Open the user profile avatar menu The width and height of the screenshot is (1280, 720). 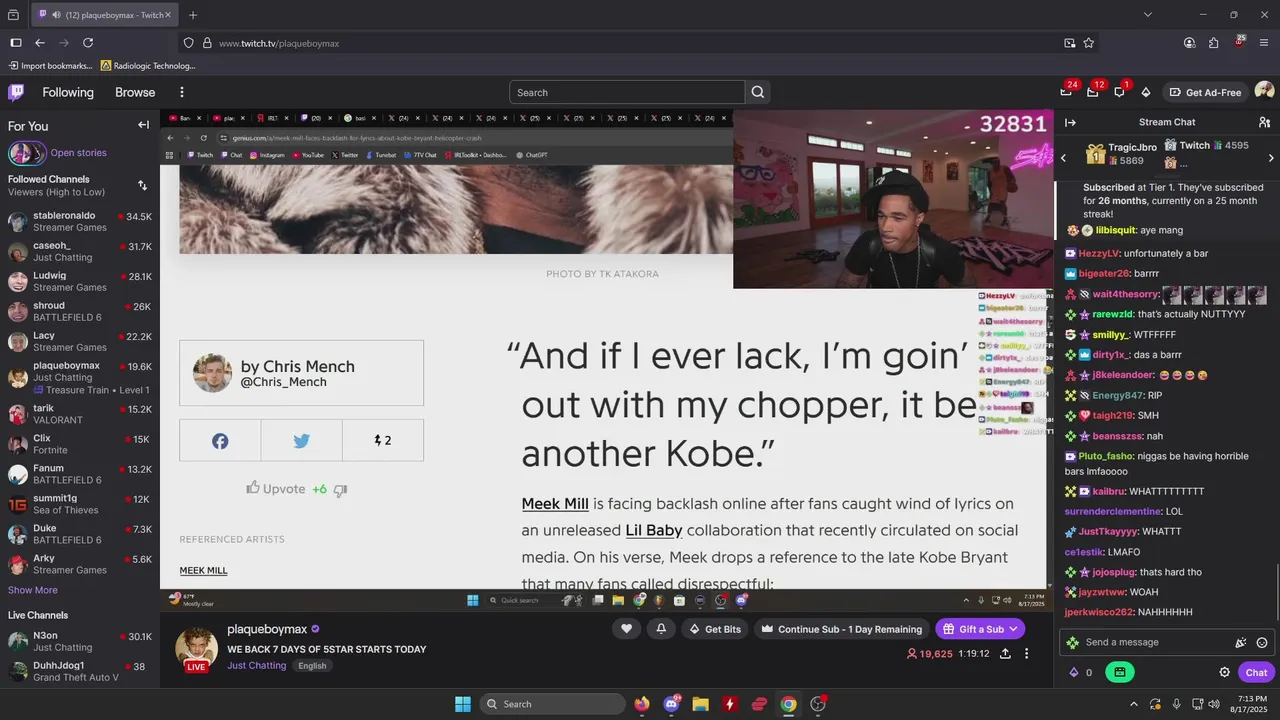[1264, 92]
